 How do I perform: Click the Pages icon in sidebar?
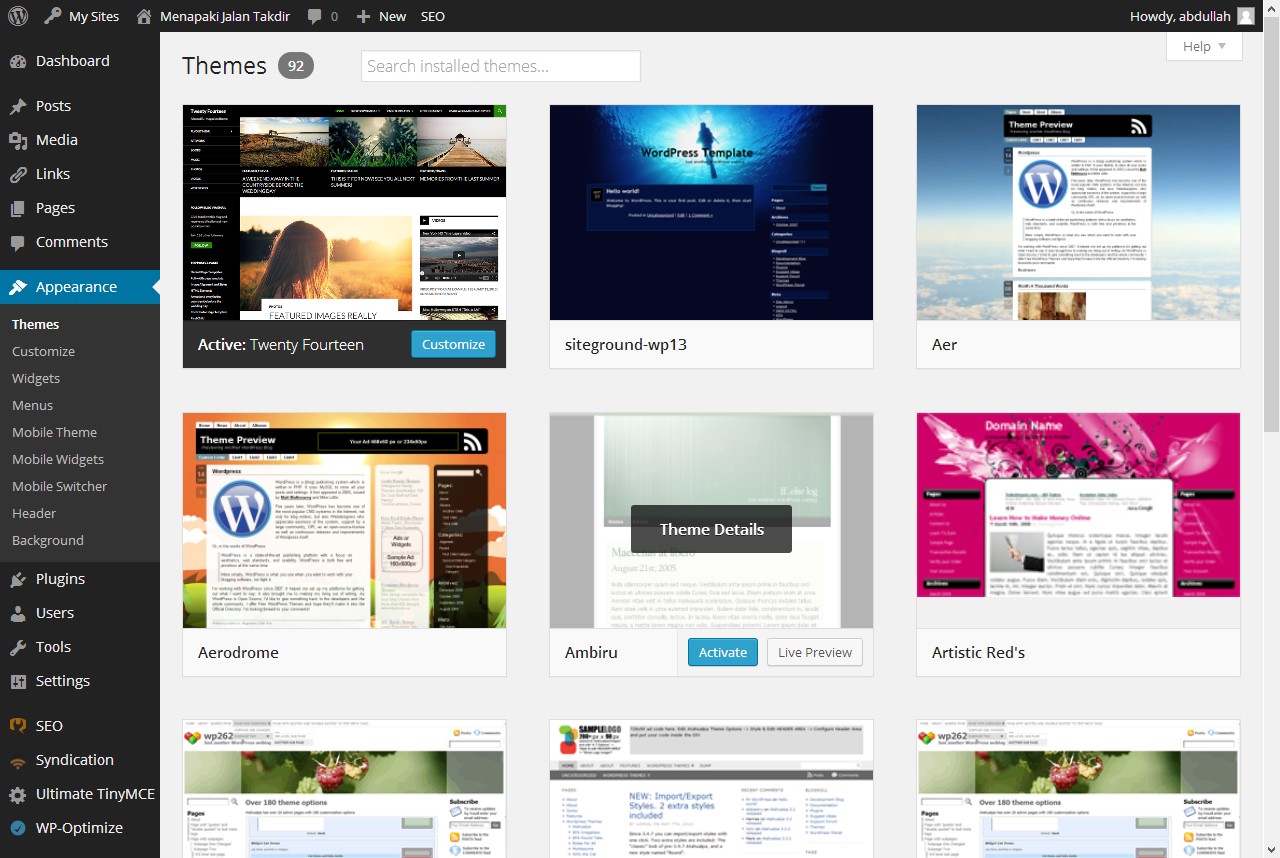pyautogui.click(x=18, y=208)
